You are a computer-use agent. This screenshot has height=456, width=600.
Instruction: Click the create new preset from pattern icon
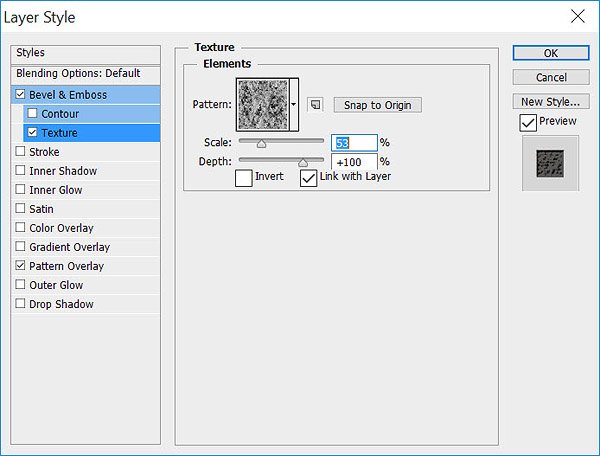pos(315,104)
